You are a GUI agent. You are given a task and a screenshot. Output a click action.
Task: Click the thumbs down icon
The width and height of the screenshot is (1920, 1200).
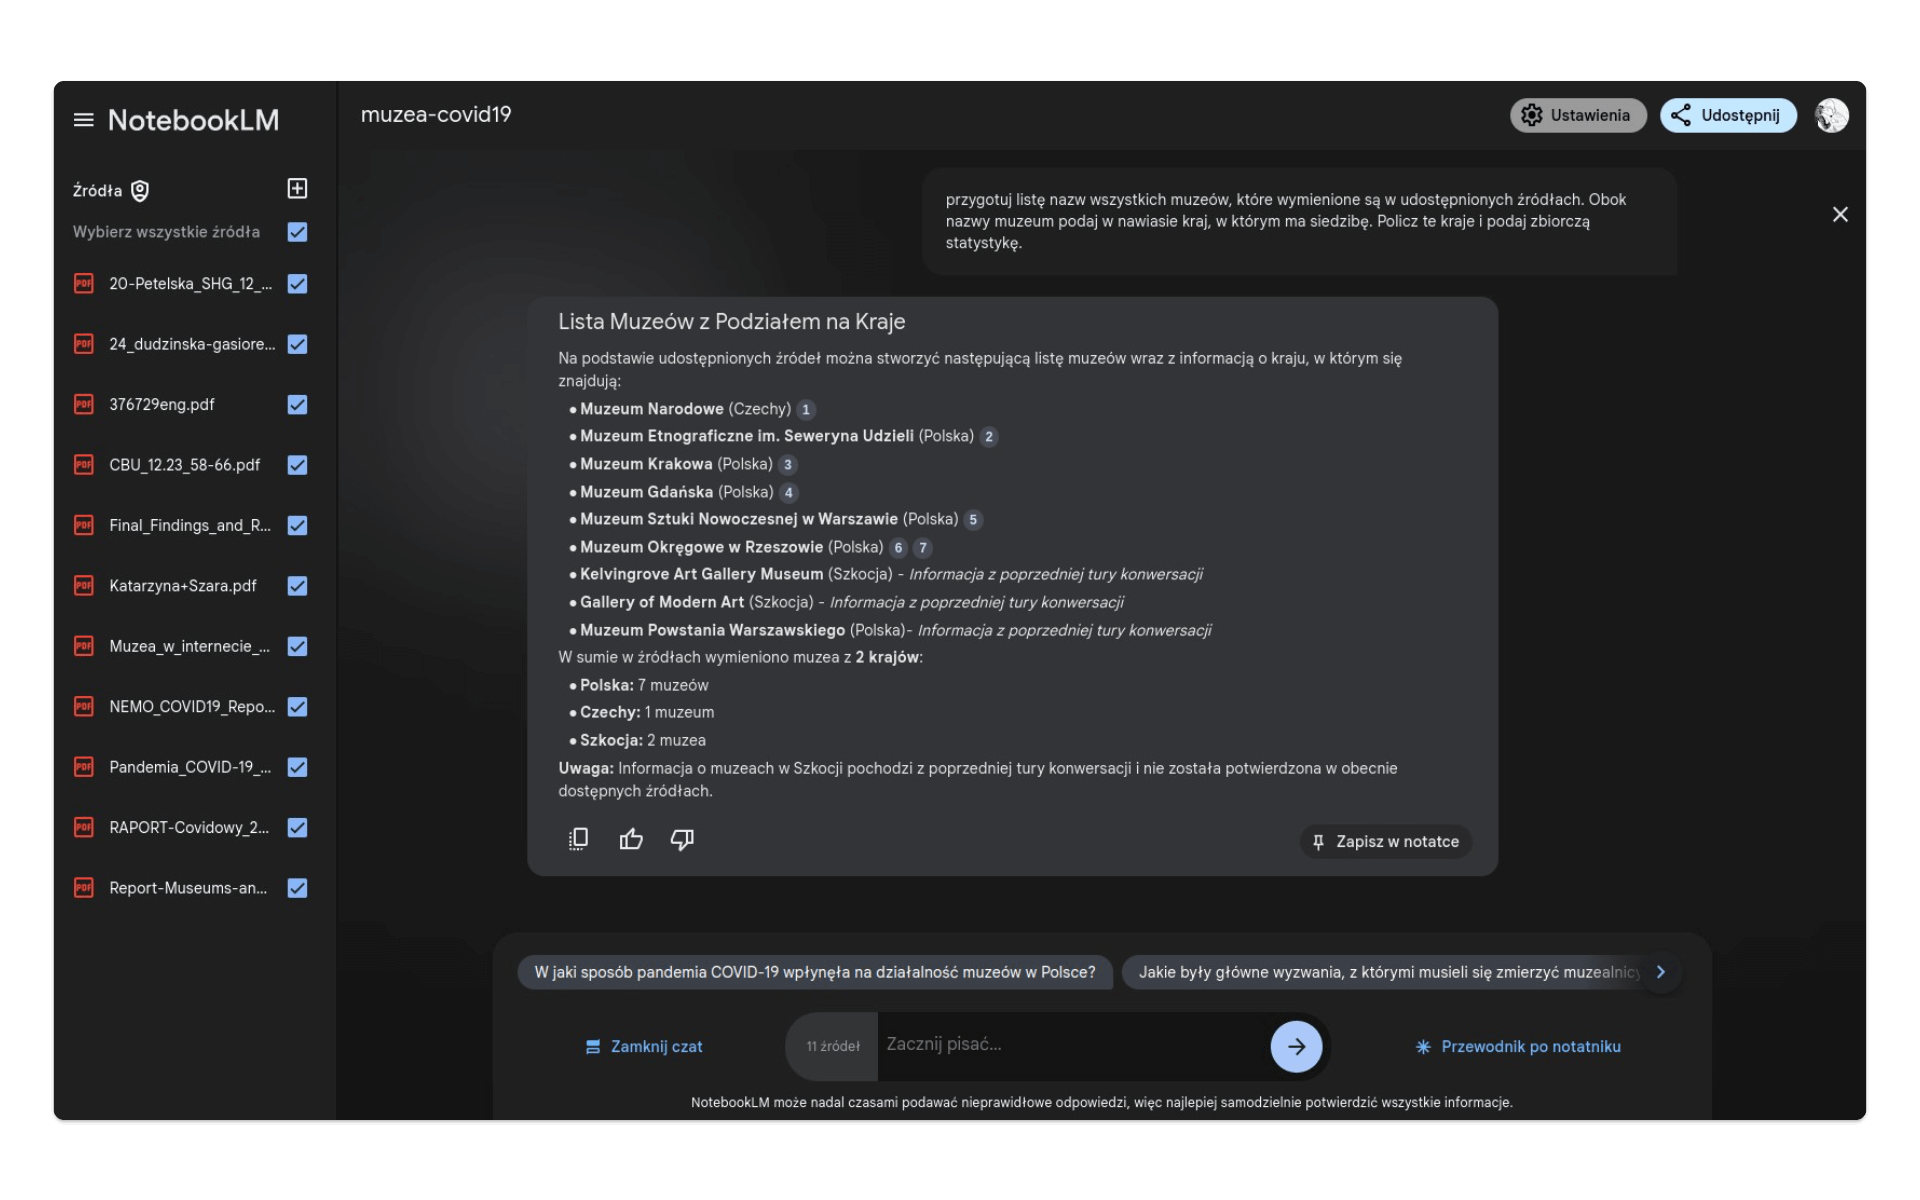(682, 839)
